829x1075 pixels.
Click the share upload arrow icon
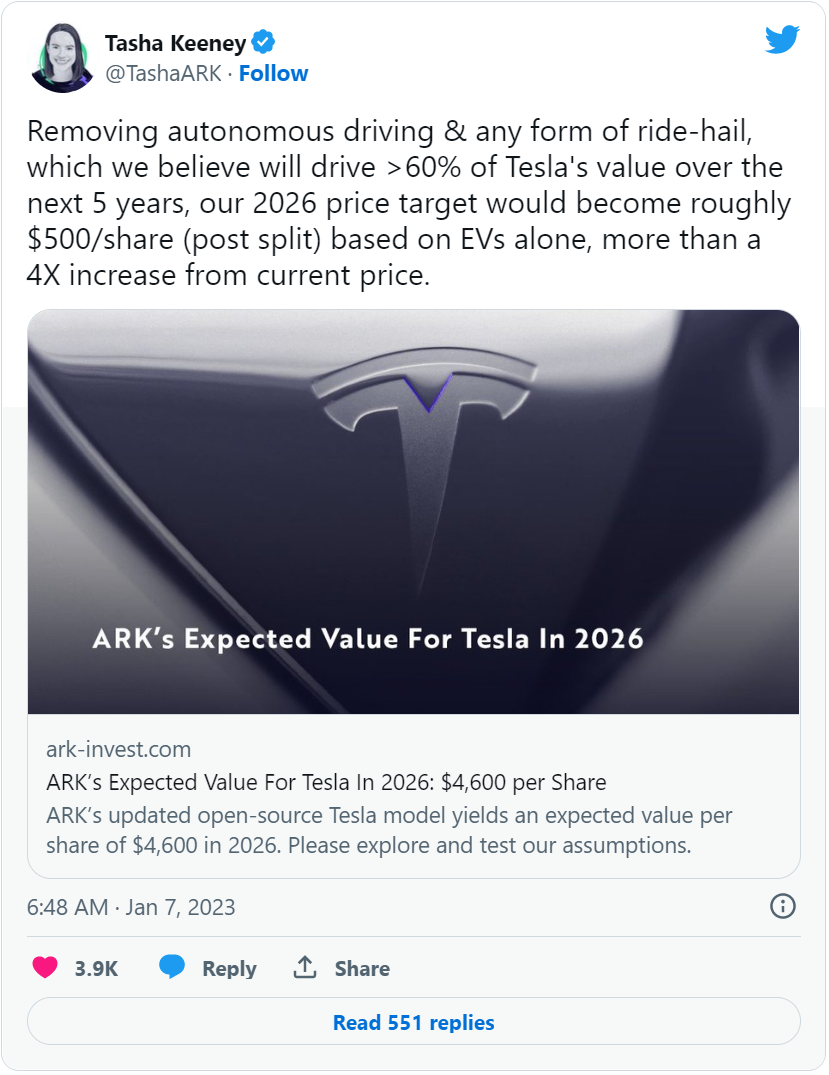[305, 968]
